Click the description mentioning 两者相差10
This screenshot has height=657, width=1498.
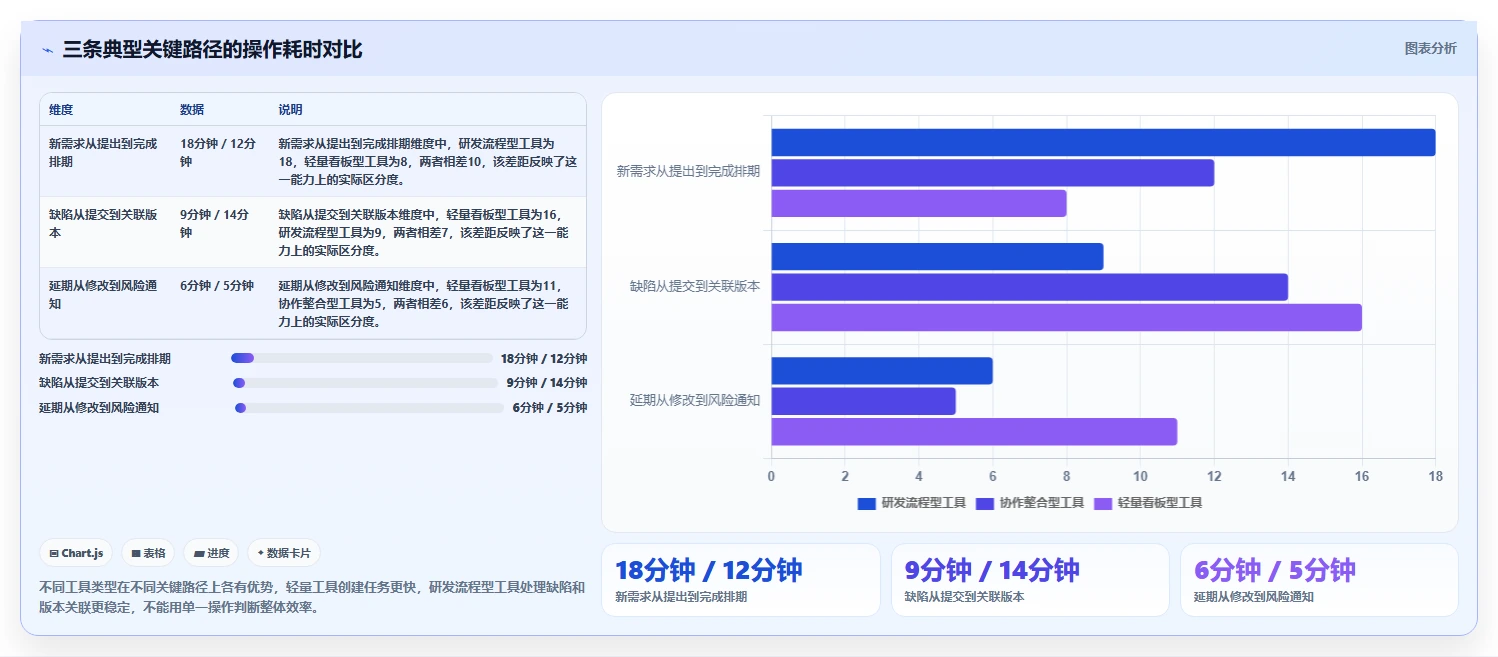pos(427,162)
